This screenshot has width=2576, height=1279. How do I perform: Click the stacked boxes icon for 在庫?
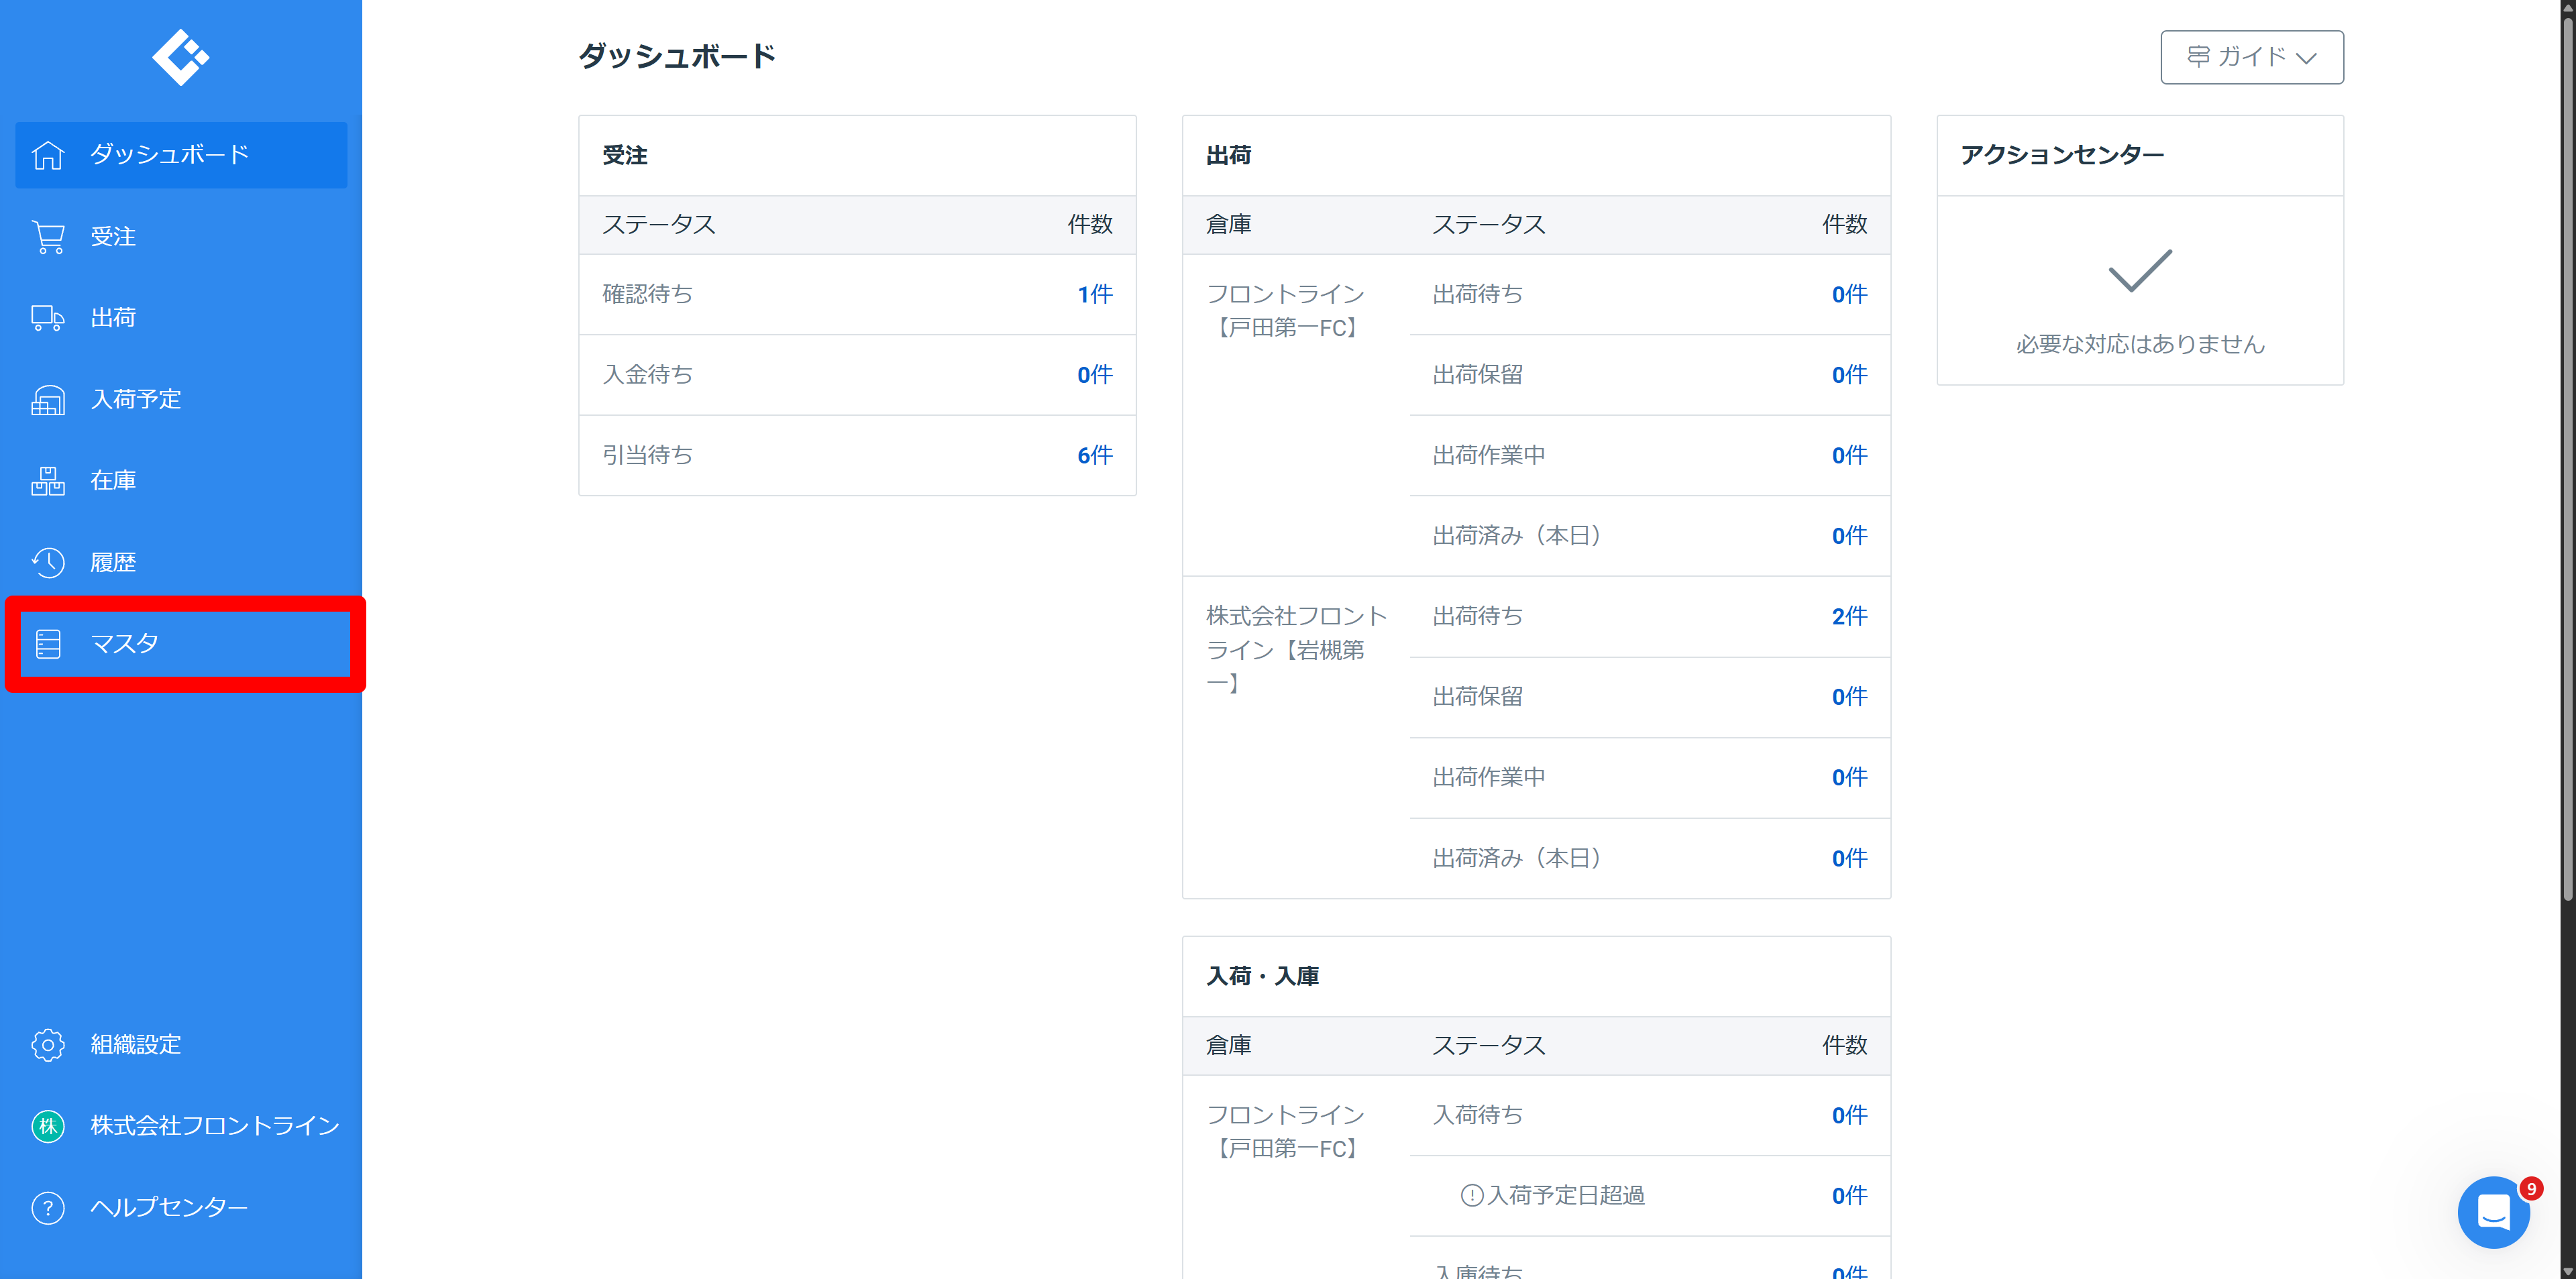pyautogui.click(x=47, y=481)
